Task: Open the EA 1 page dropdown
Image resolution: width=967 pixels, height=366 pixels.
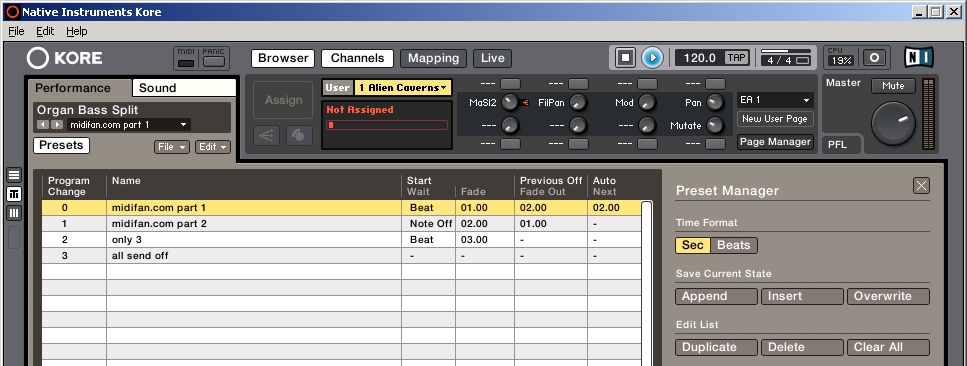Action: click(x=775, y=100)
